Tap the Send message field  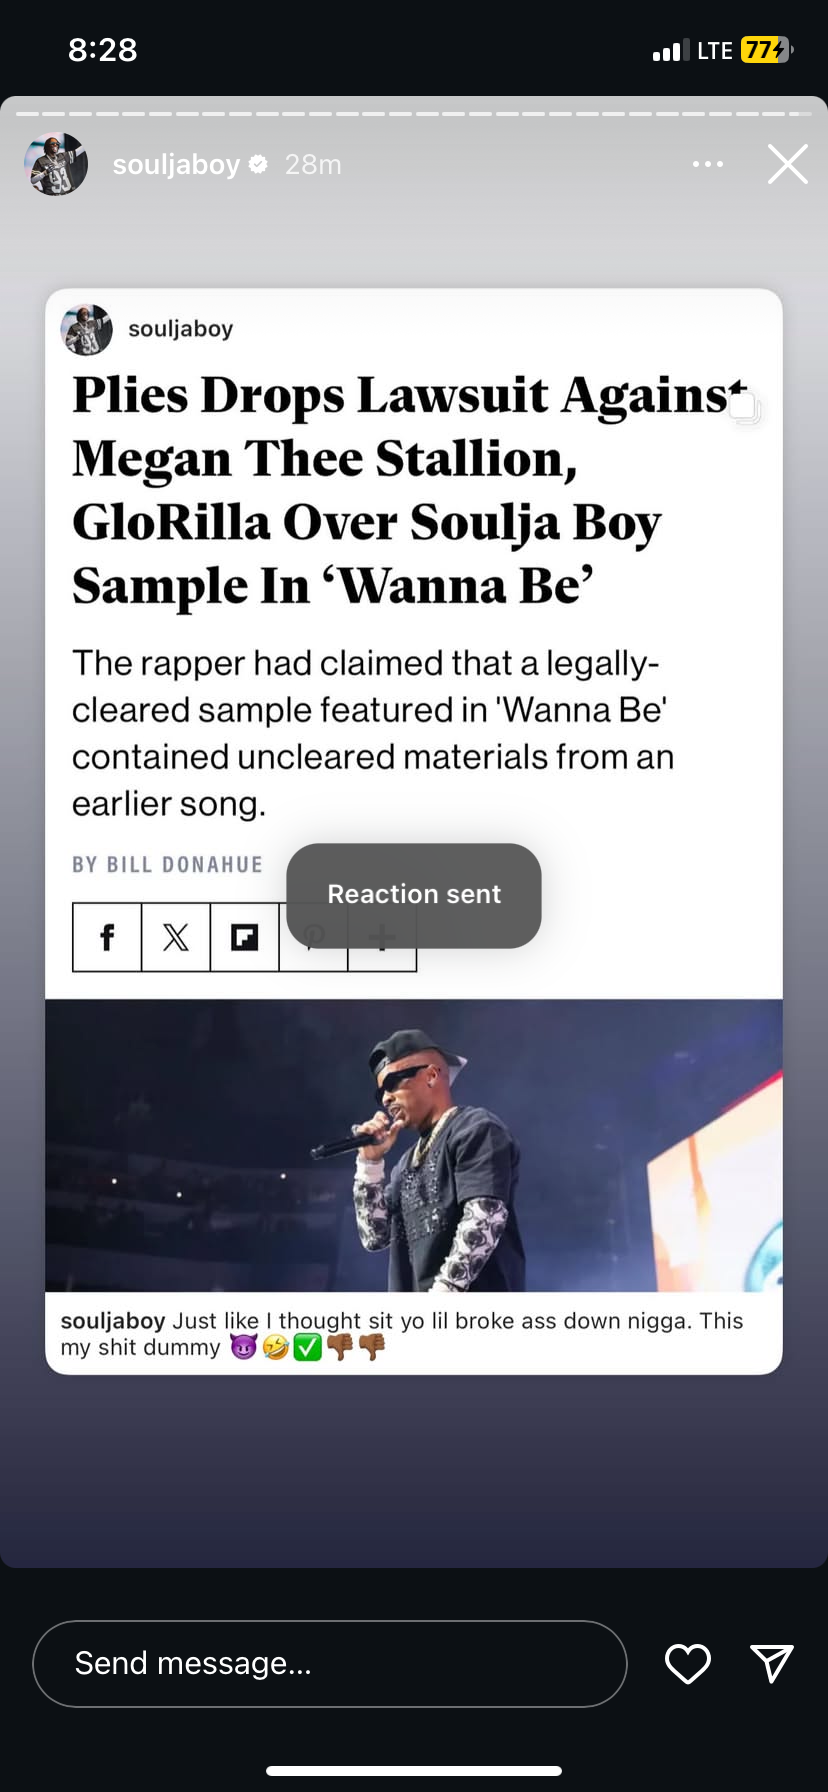329,1663
